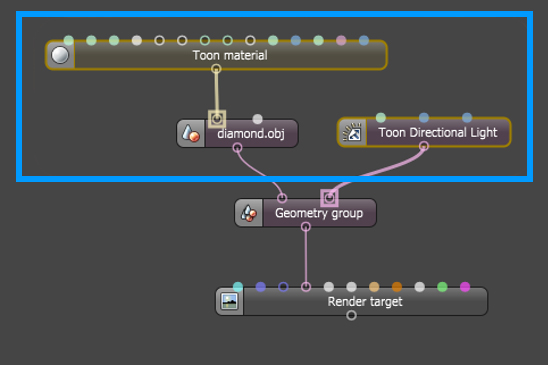The height and width of the screenshot is (365, 548).
Task: Click the Toon Directional Light output pin
Action: [x=424, y=146]
